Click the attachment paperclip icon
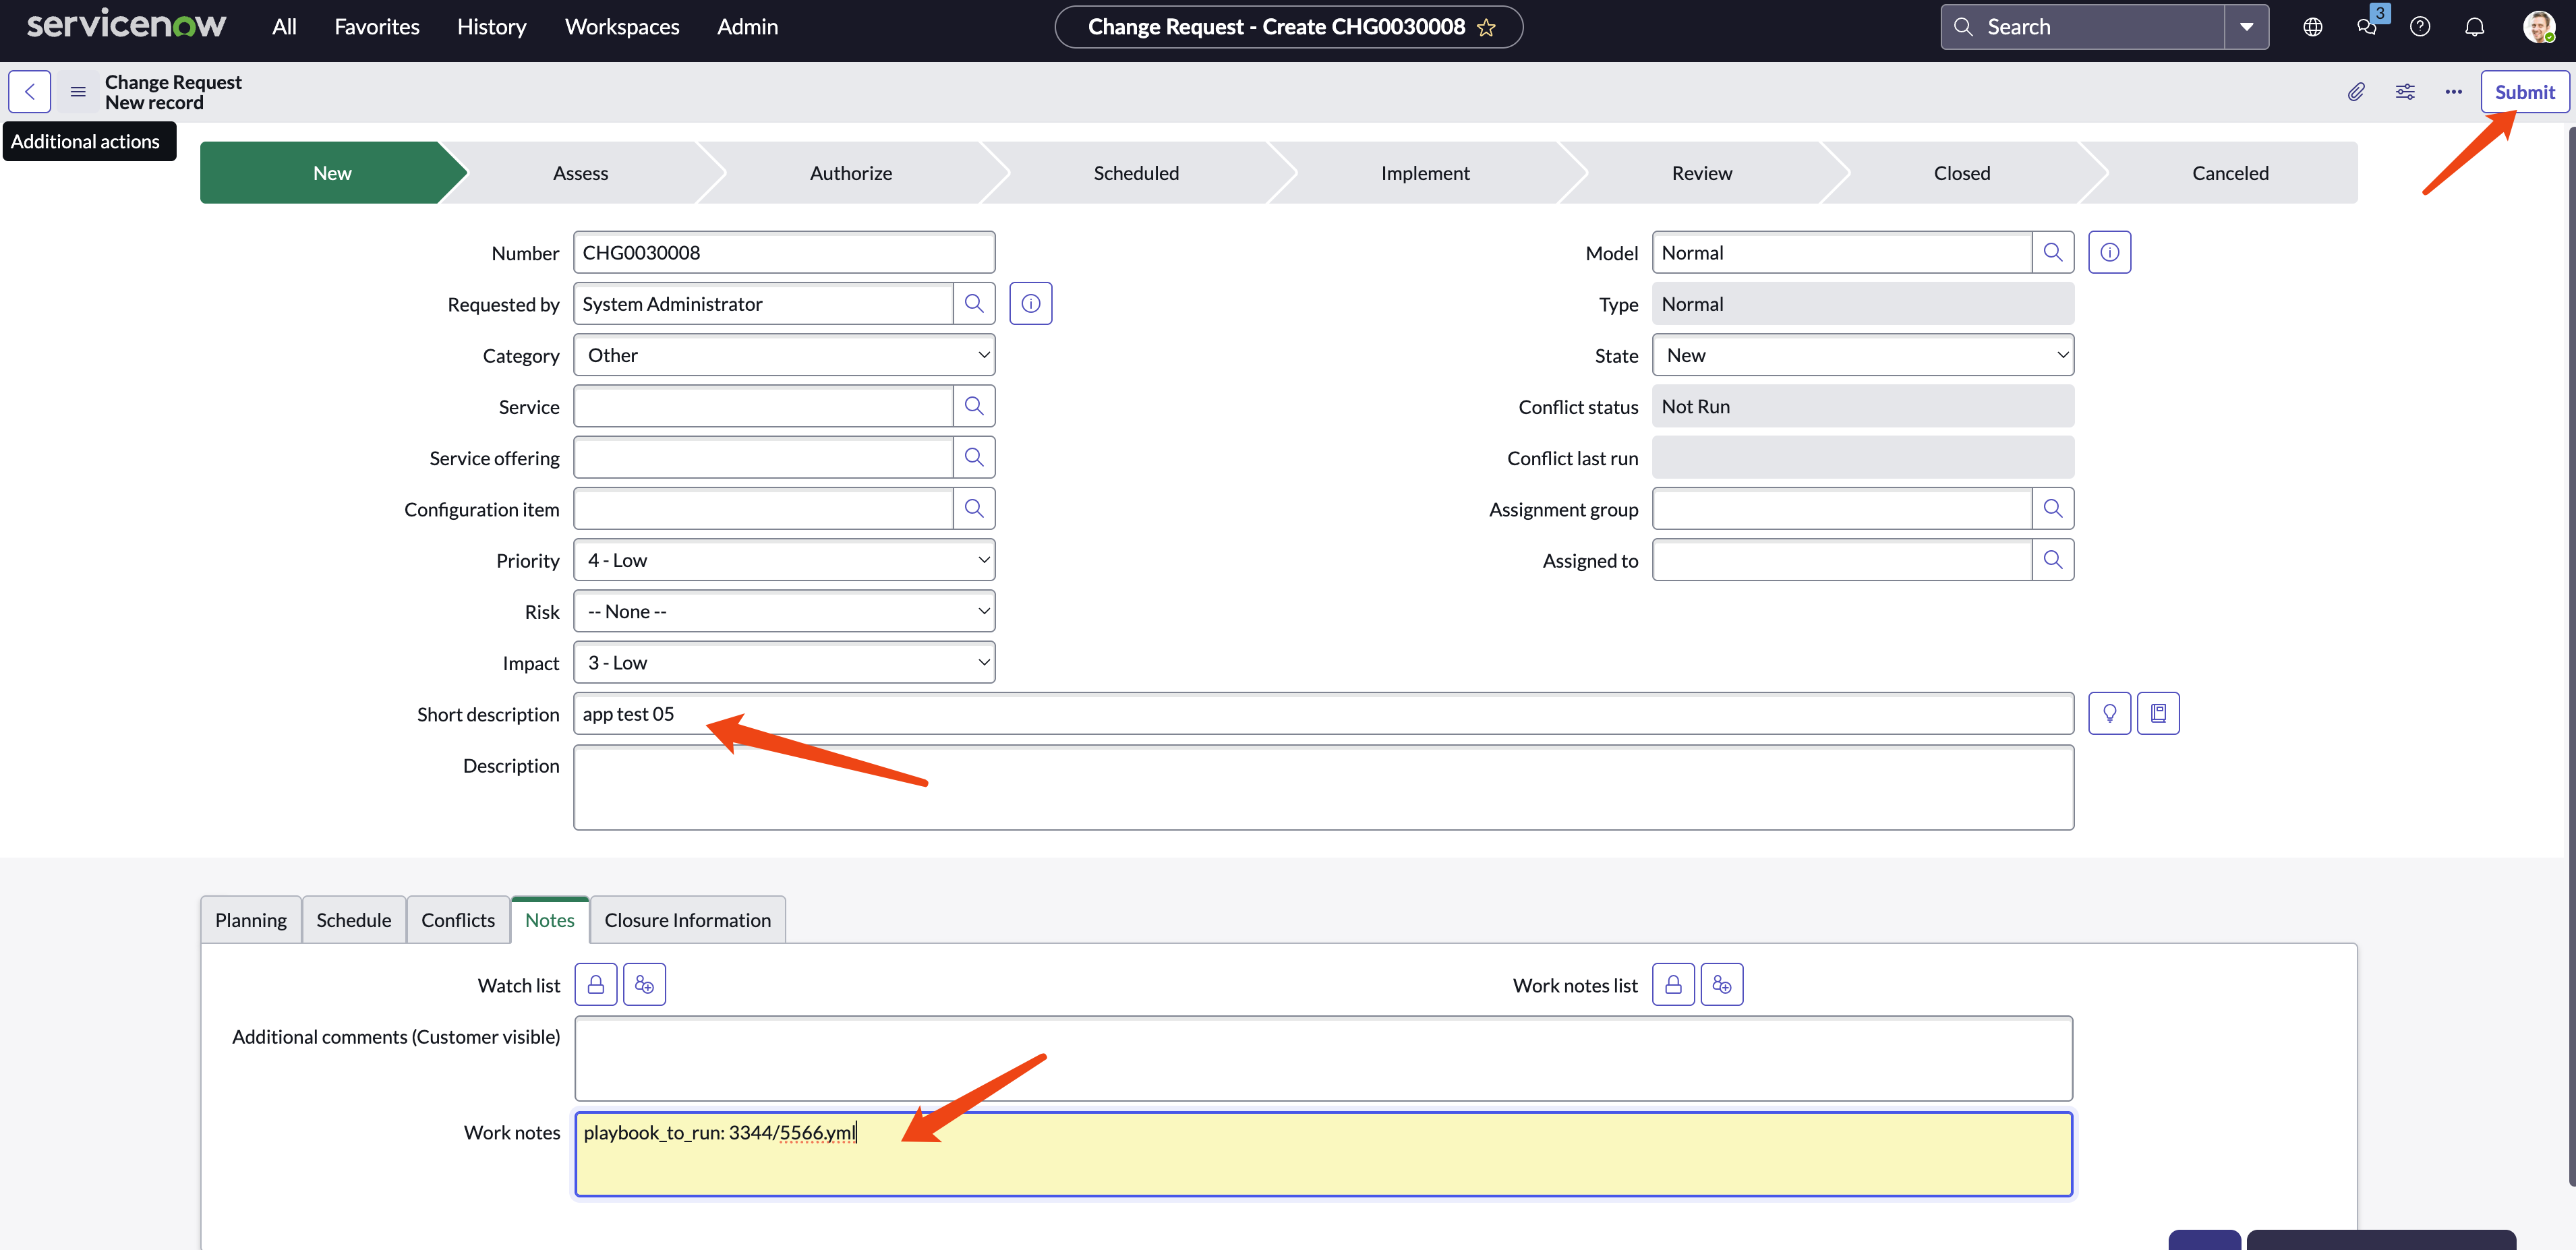The height and width of the screenshot is (1250, 2576). click(x=2356, y=92)
